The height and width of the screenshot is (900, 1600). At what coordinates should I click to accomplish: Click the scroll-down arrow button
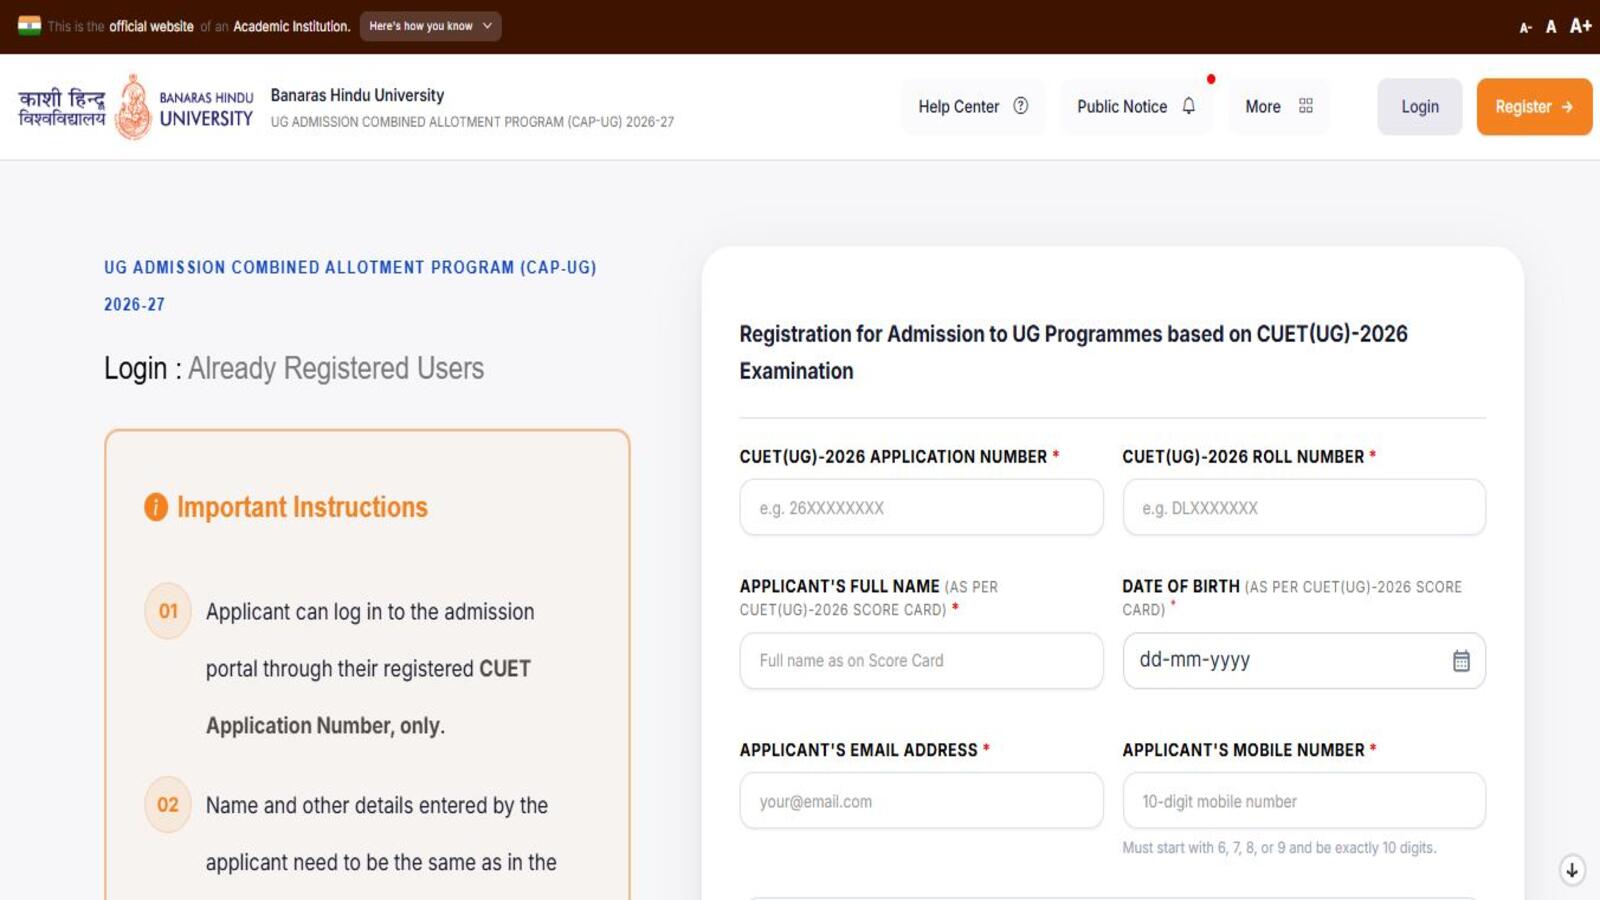(1572, 870)
